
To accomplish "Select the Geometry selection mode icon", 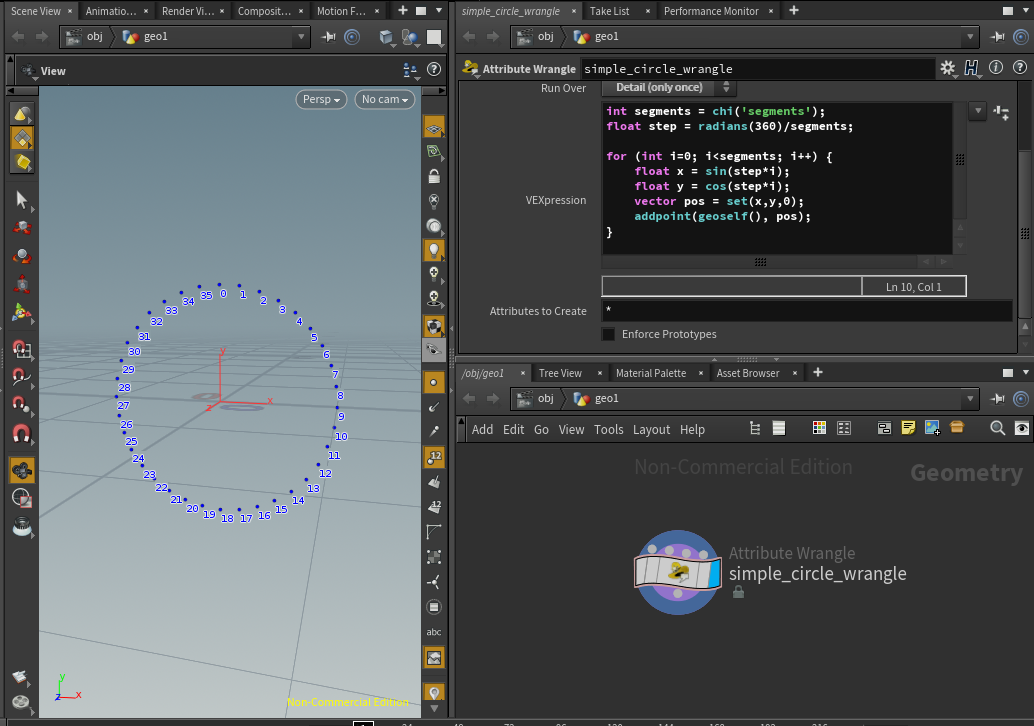I will (22, 138).
